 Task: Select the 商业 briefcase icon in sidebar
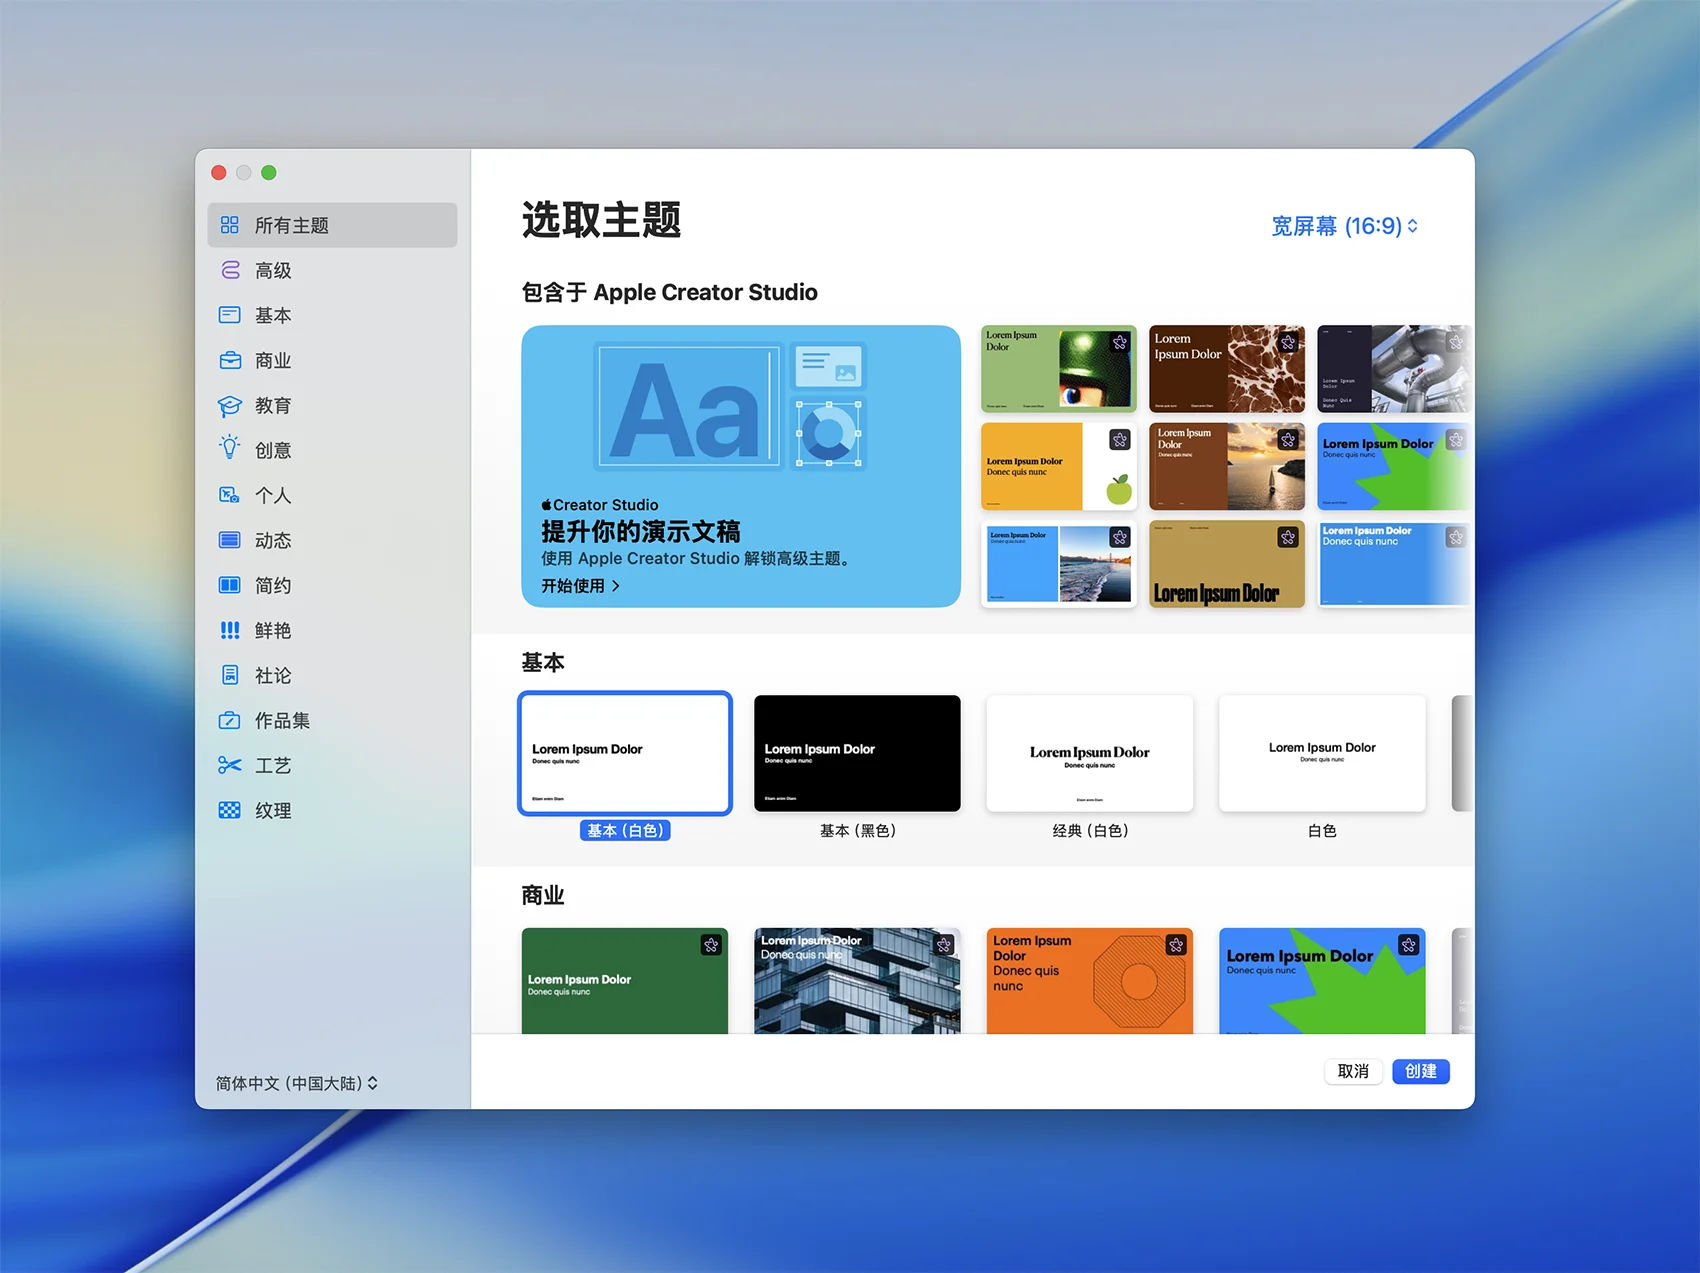[x=230, y=360]
